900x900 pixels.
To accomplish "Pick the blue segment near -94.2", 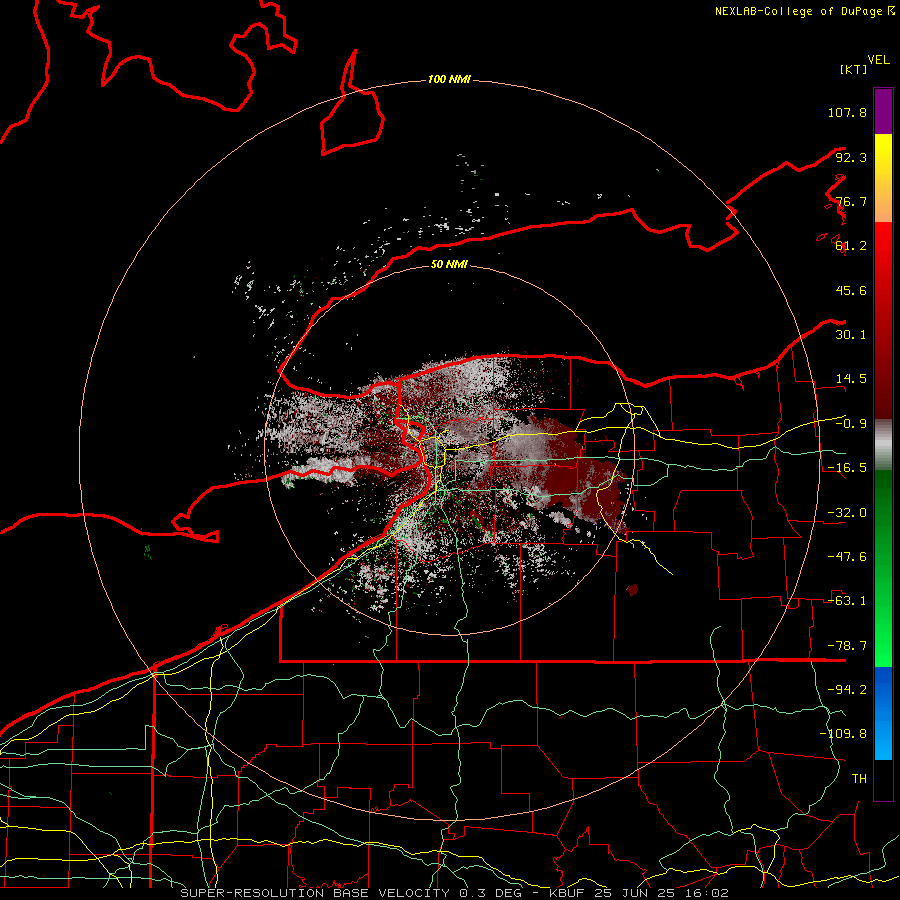I will click(883, 692).
